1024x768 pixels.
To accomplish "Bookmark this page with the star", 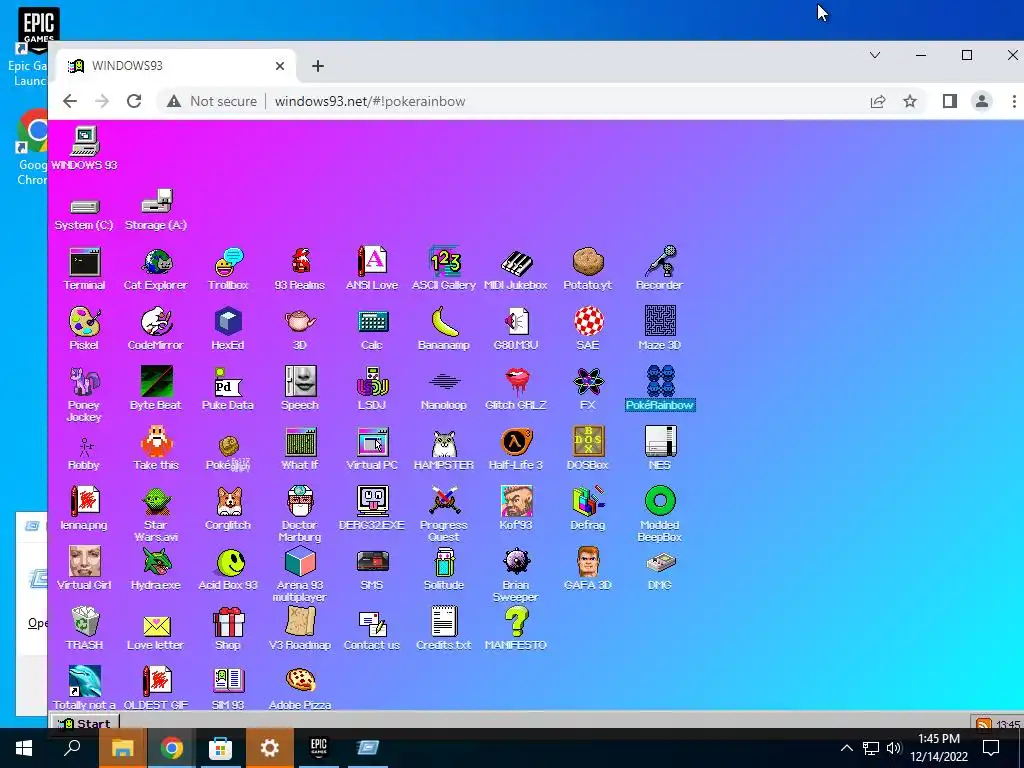I will point(910,101).
